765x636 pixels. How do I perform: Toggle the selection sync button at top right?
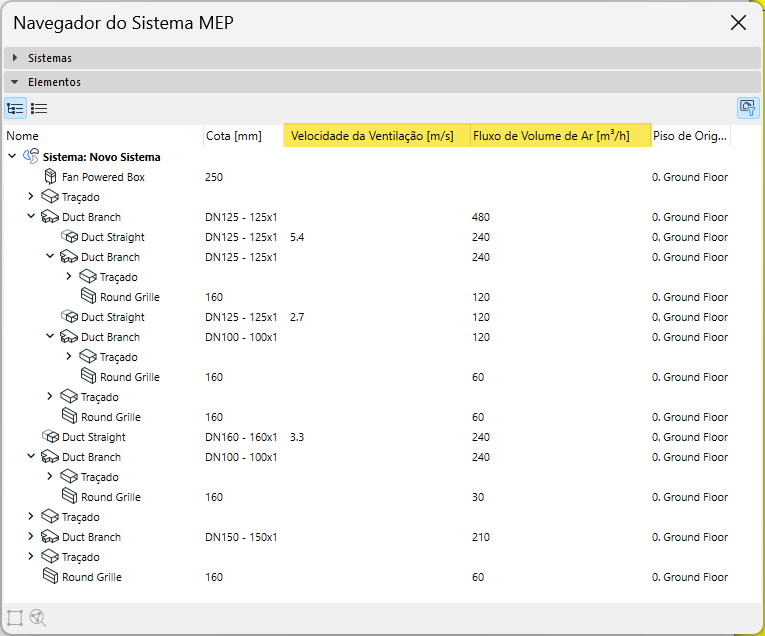pos(747,108)
